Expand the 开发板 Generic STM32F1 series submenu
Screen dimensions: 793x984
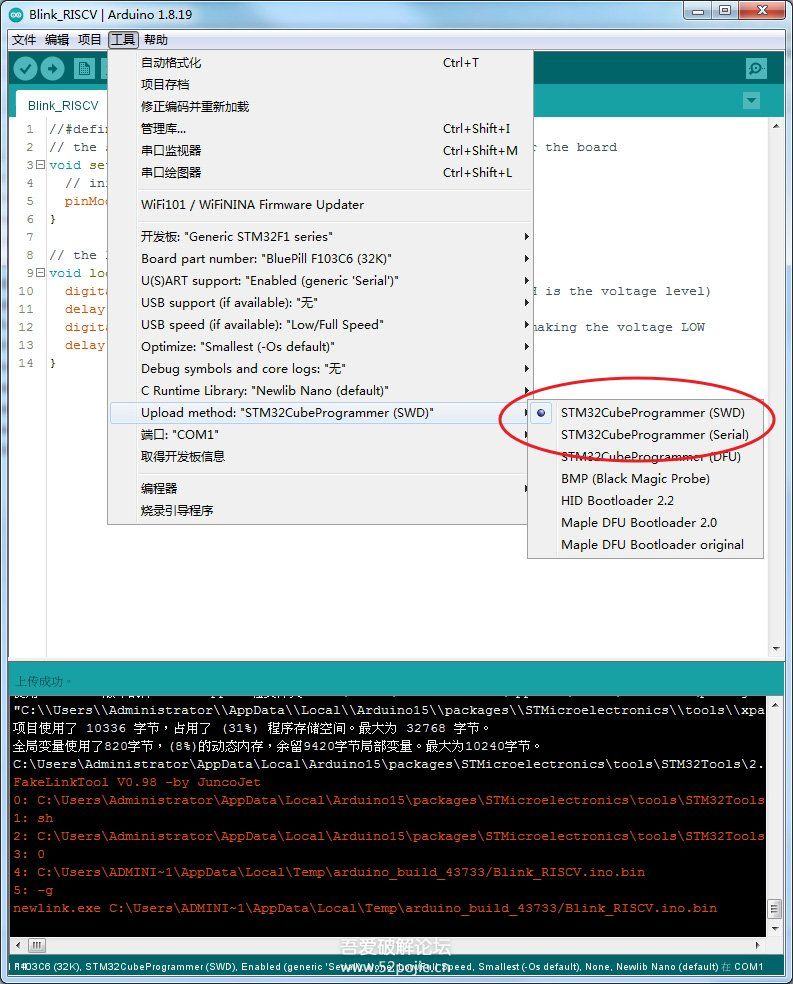320,237
